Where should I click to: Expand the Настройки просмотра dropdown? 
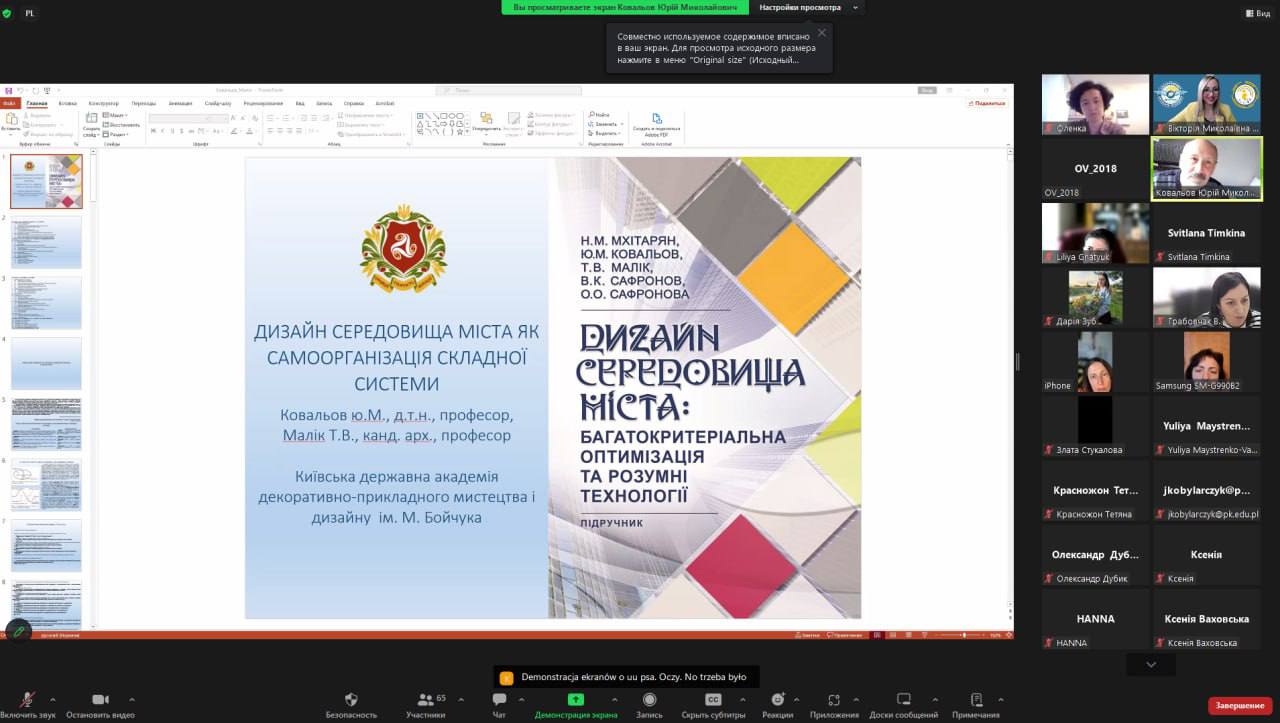point(806,8)
